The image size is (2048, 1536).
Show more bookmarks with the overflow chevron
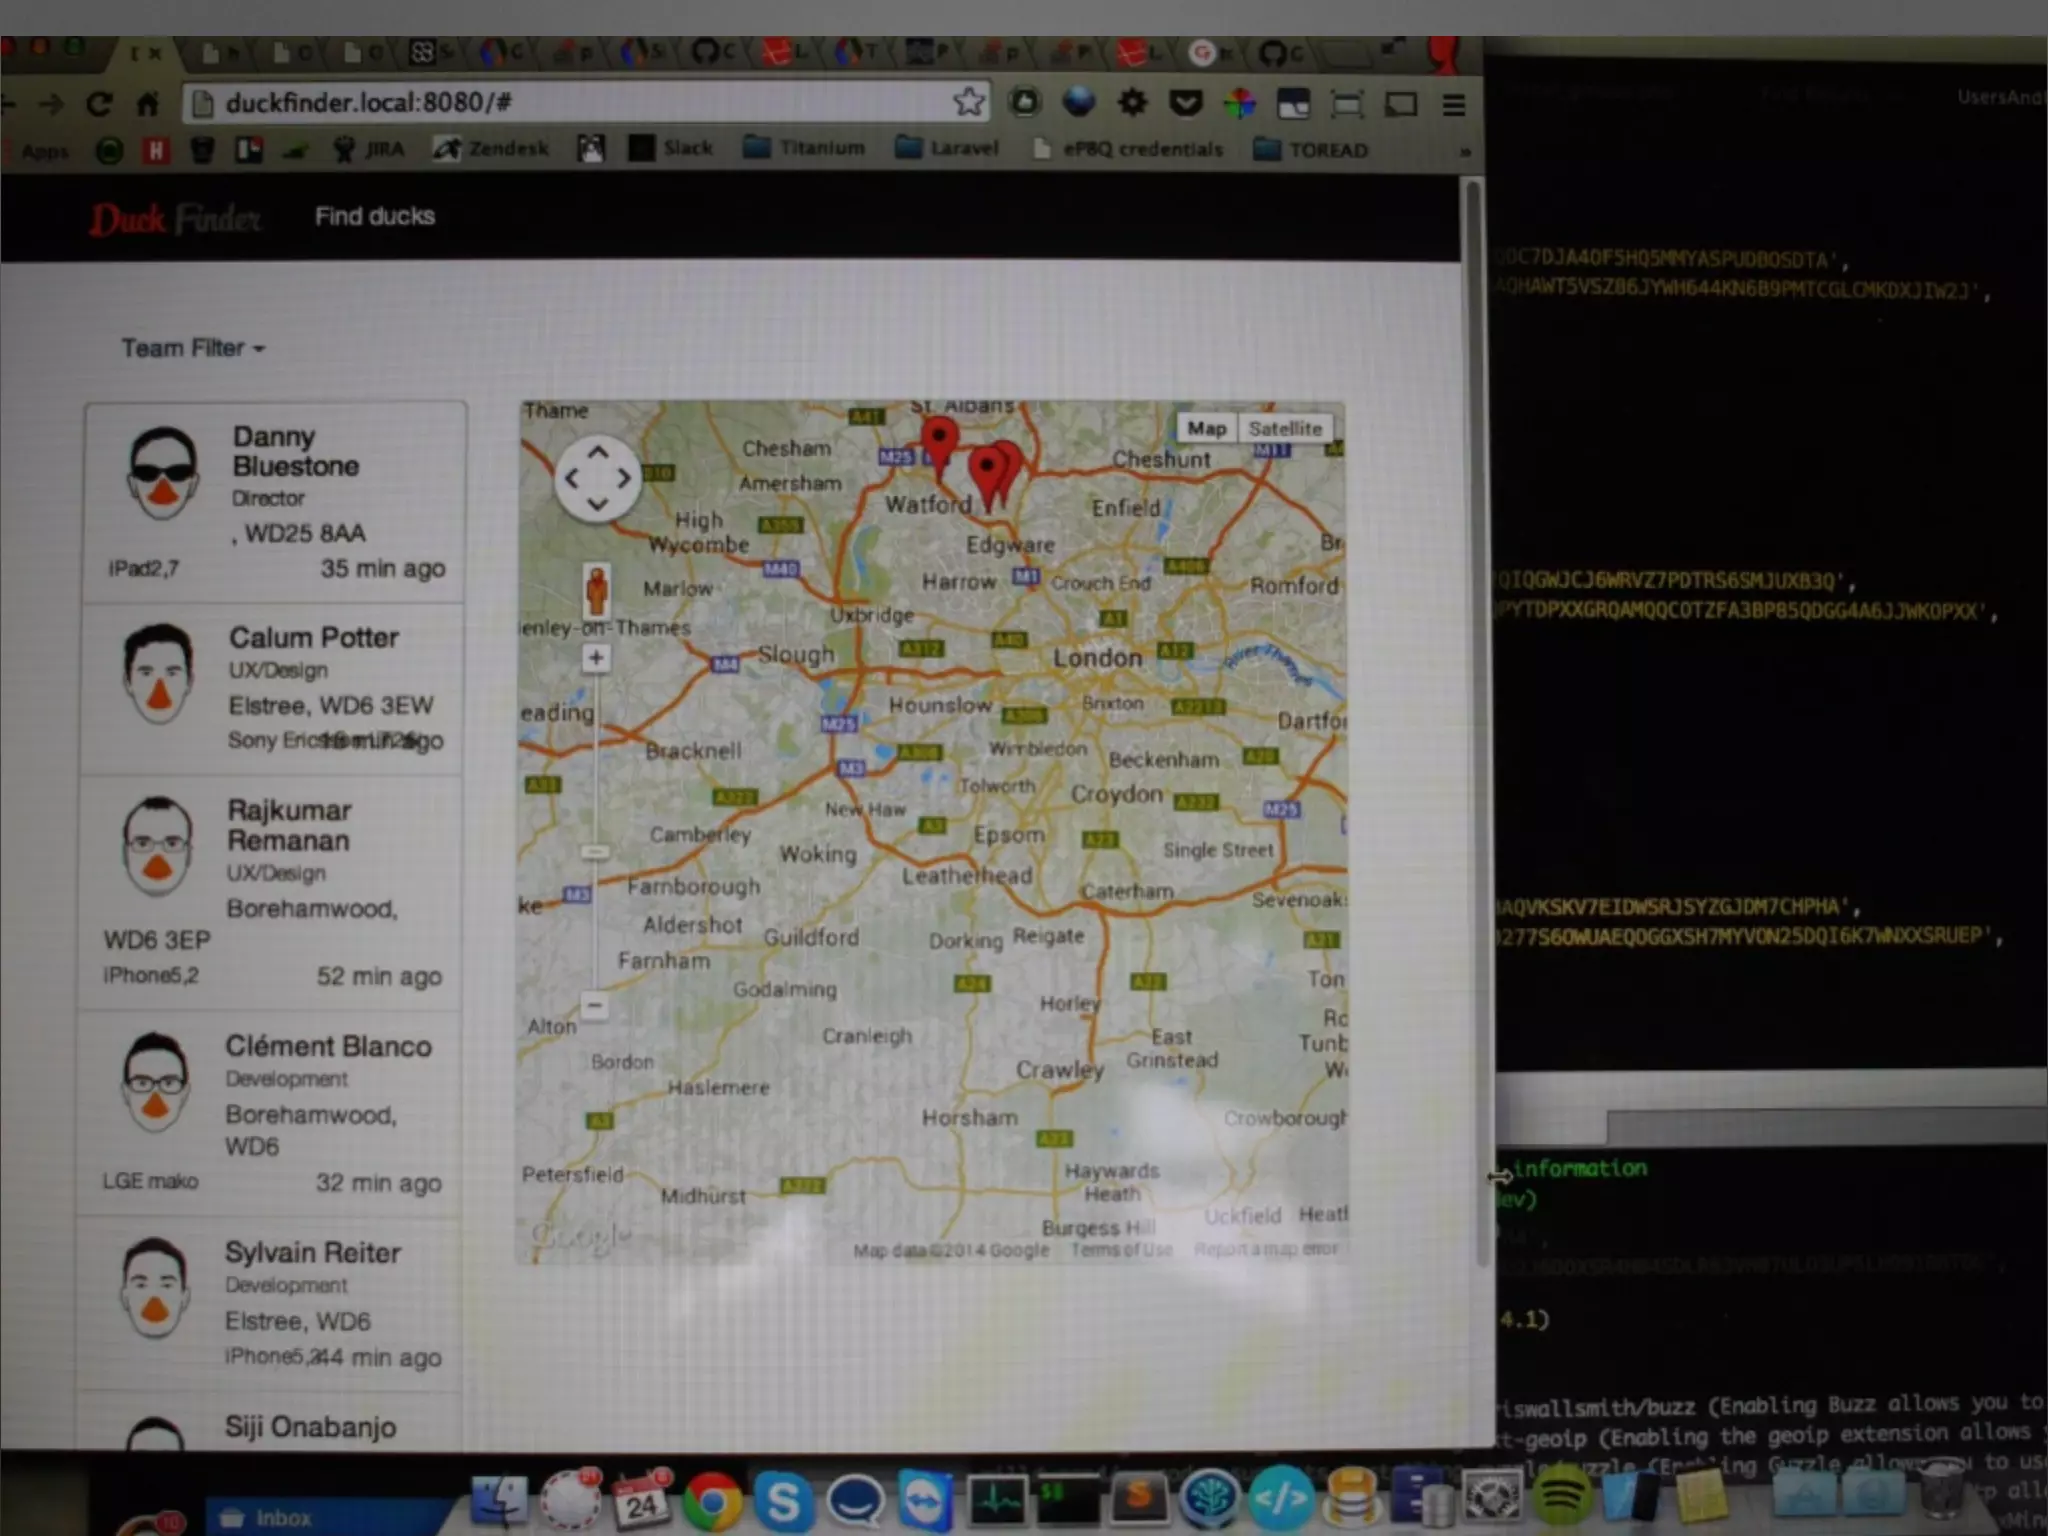pos(1464,152)
